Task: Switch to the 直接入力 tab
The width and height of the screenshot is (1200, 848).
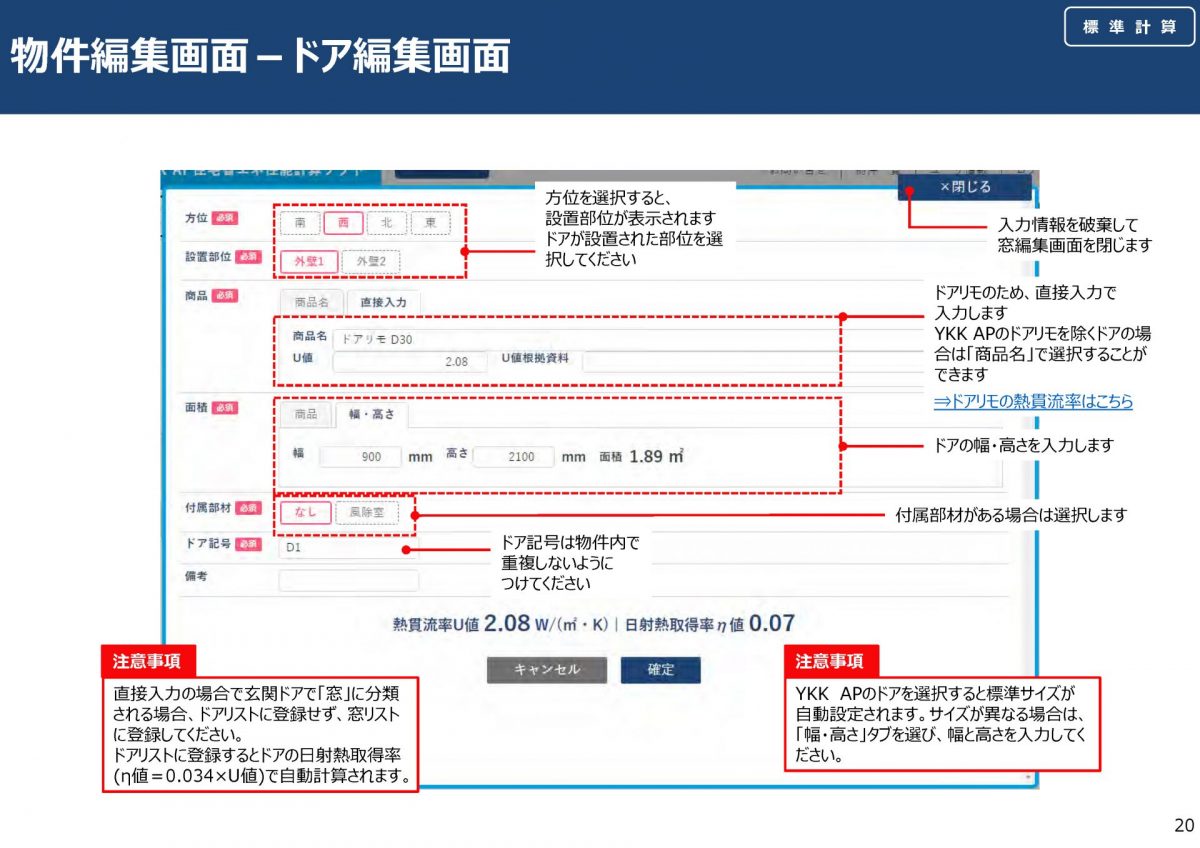Action: (384, 302)
